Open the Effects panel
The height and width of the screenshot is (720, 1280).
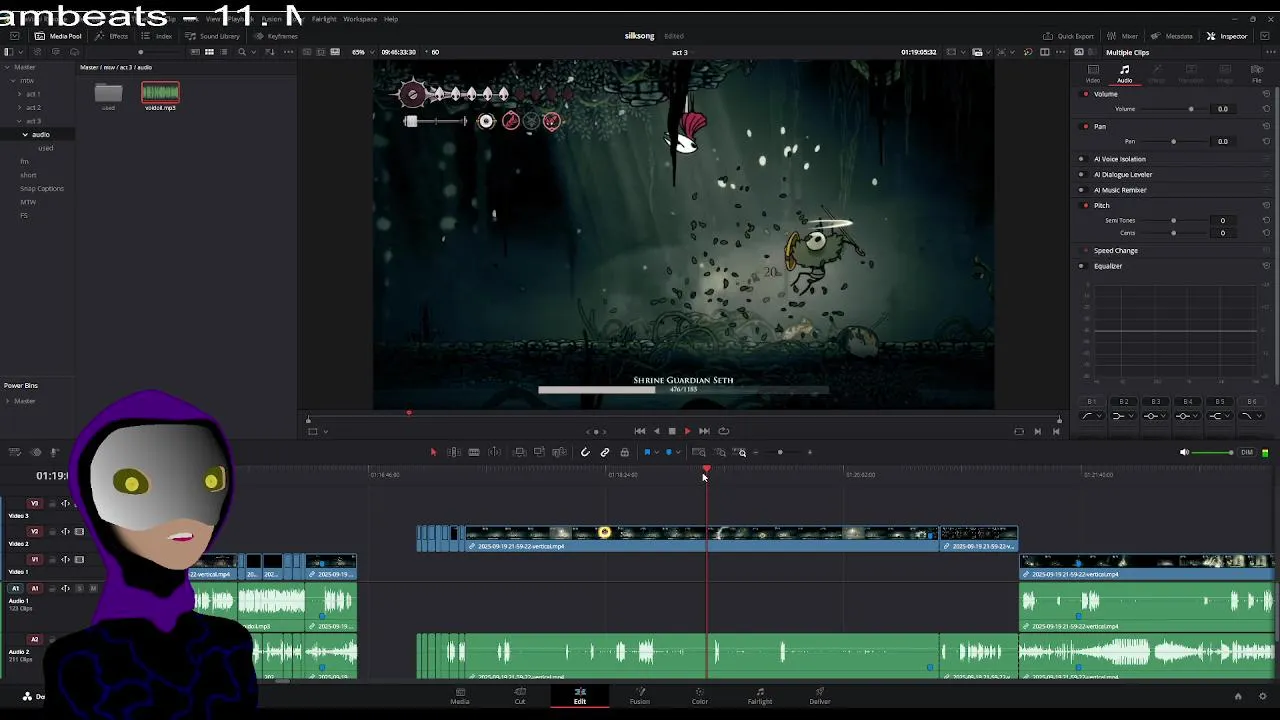[112, 36]
